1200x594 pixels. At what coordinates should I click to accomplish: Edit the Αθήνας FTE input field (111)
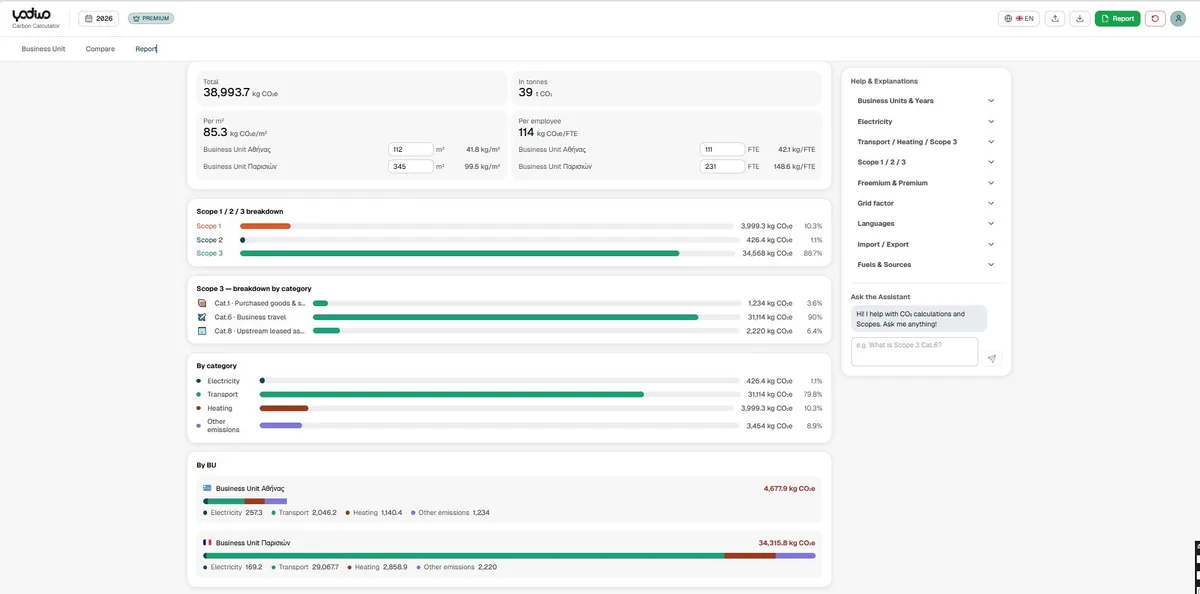722,149
